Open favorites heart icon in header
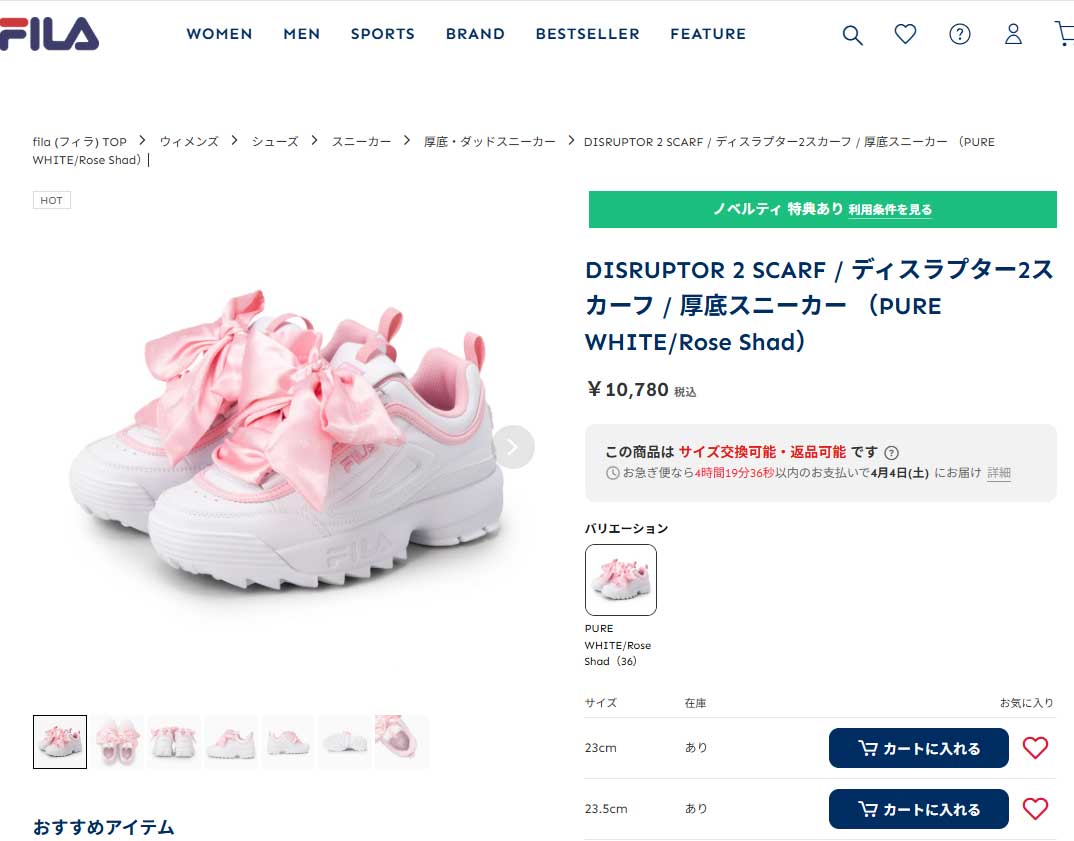This screenshot has height=841, width=1074. (x=905, y=35)
